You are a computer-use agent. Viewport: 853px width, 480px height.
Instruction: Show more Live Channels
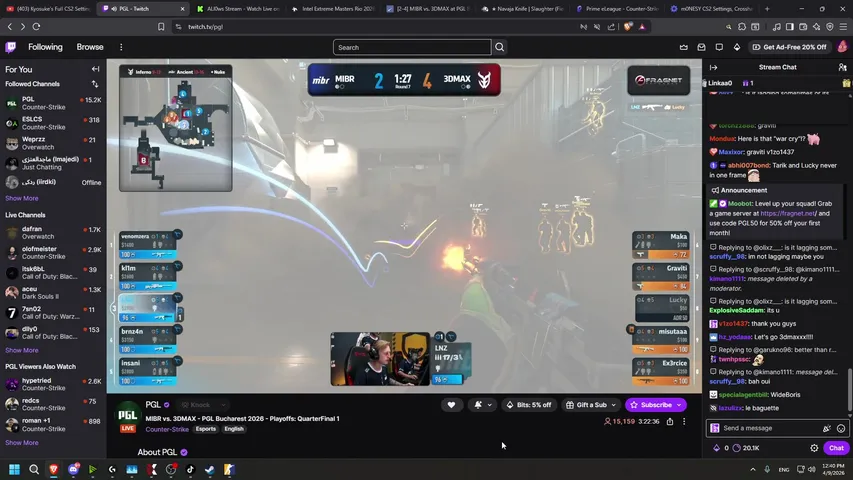point(22,350)
